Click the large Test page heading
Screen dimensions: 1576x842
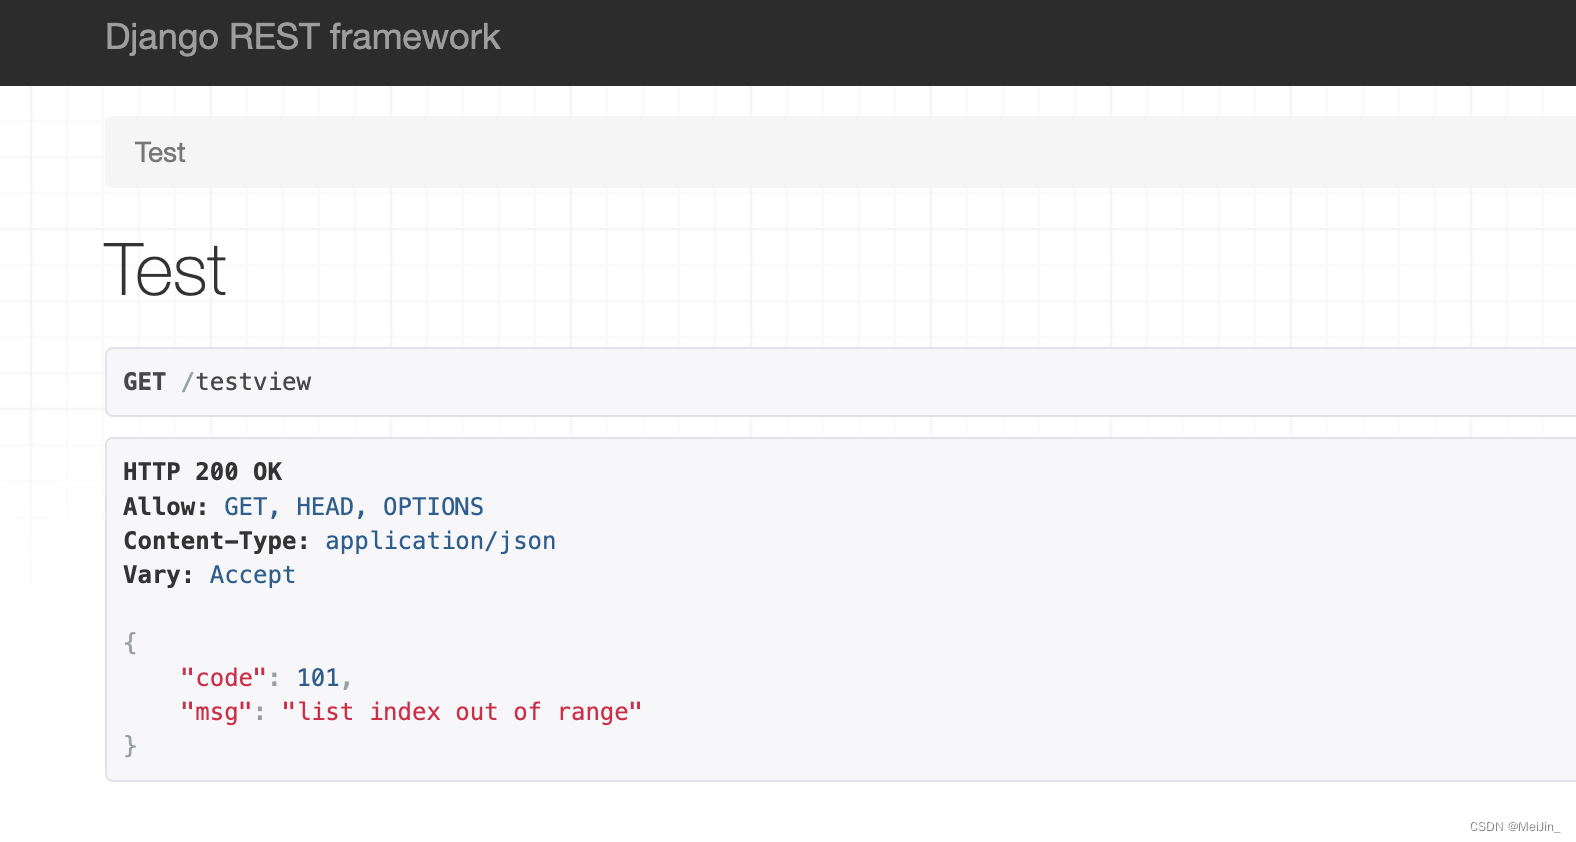click(x=166, y=270)
